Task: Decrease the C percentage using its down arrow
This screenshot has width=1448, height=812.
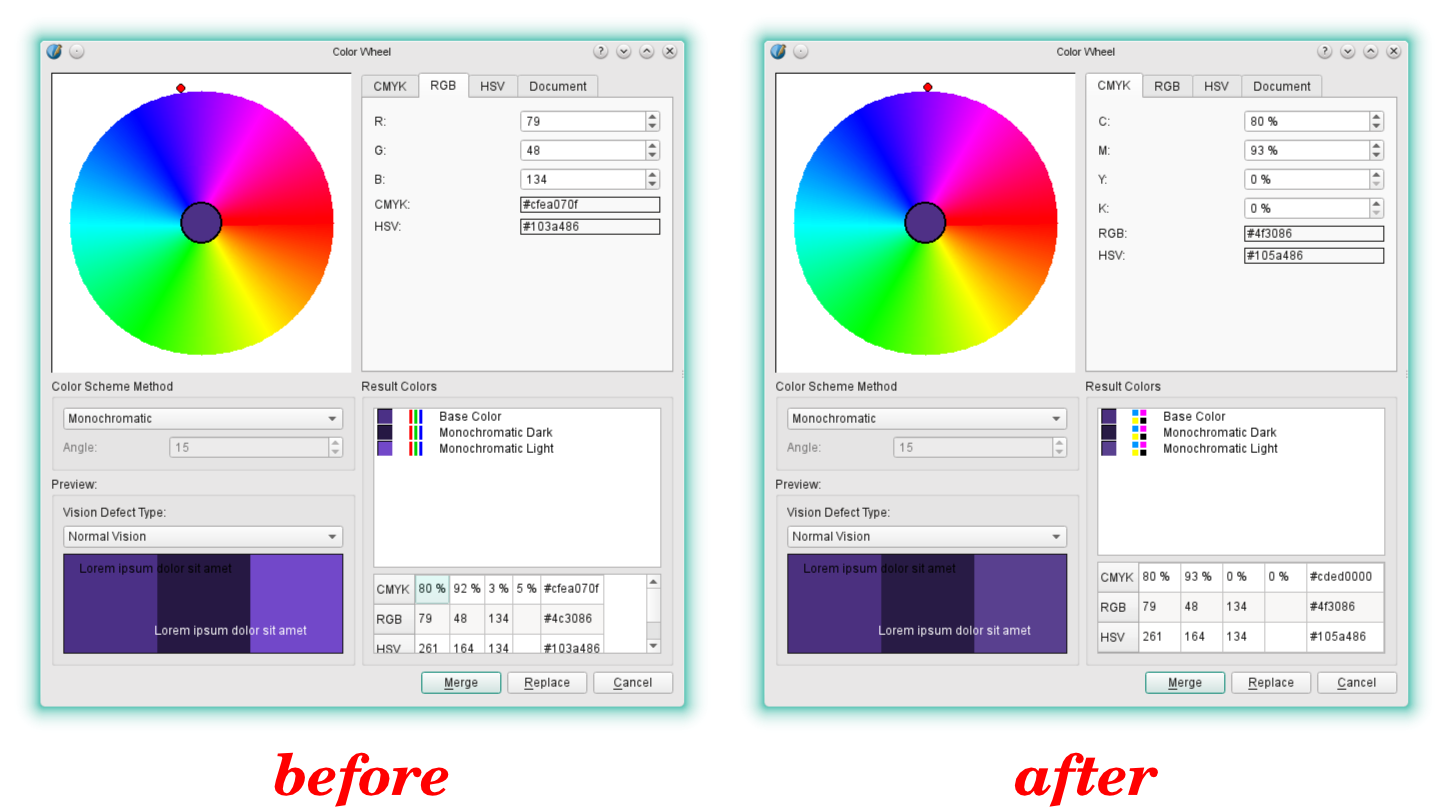Action: [x=1377, y=126]
